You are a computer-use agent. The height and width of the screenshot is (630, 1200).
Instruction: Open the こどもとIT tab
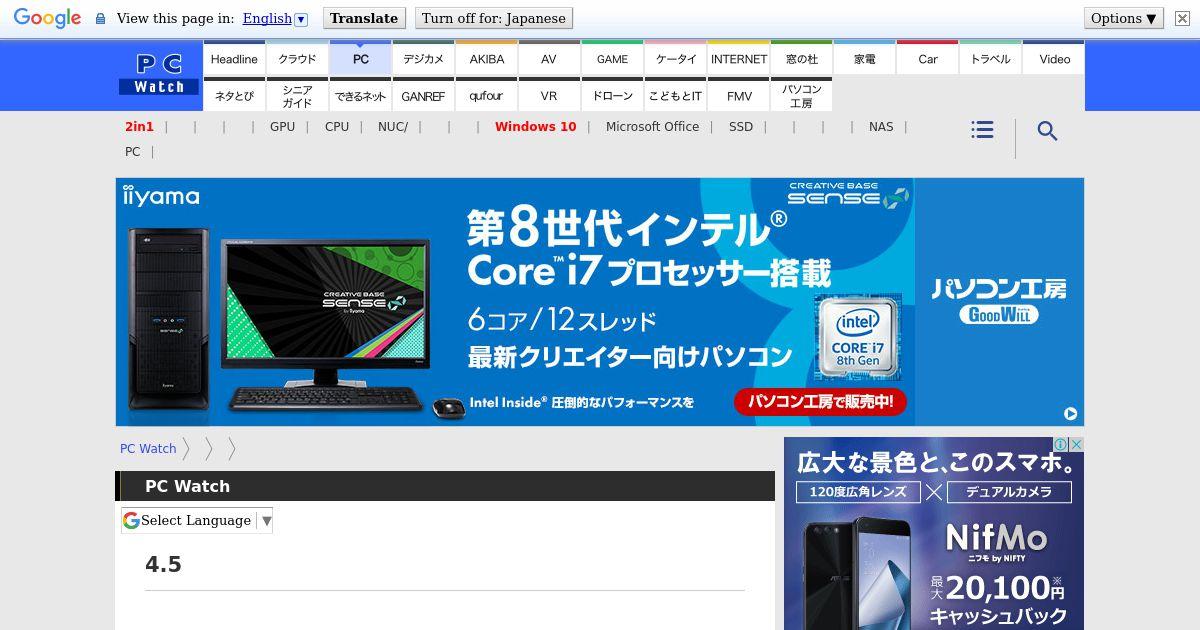click(x=675, y=95)
